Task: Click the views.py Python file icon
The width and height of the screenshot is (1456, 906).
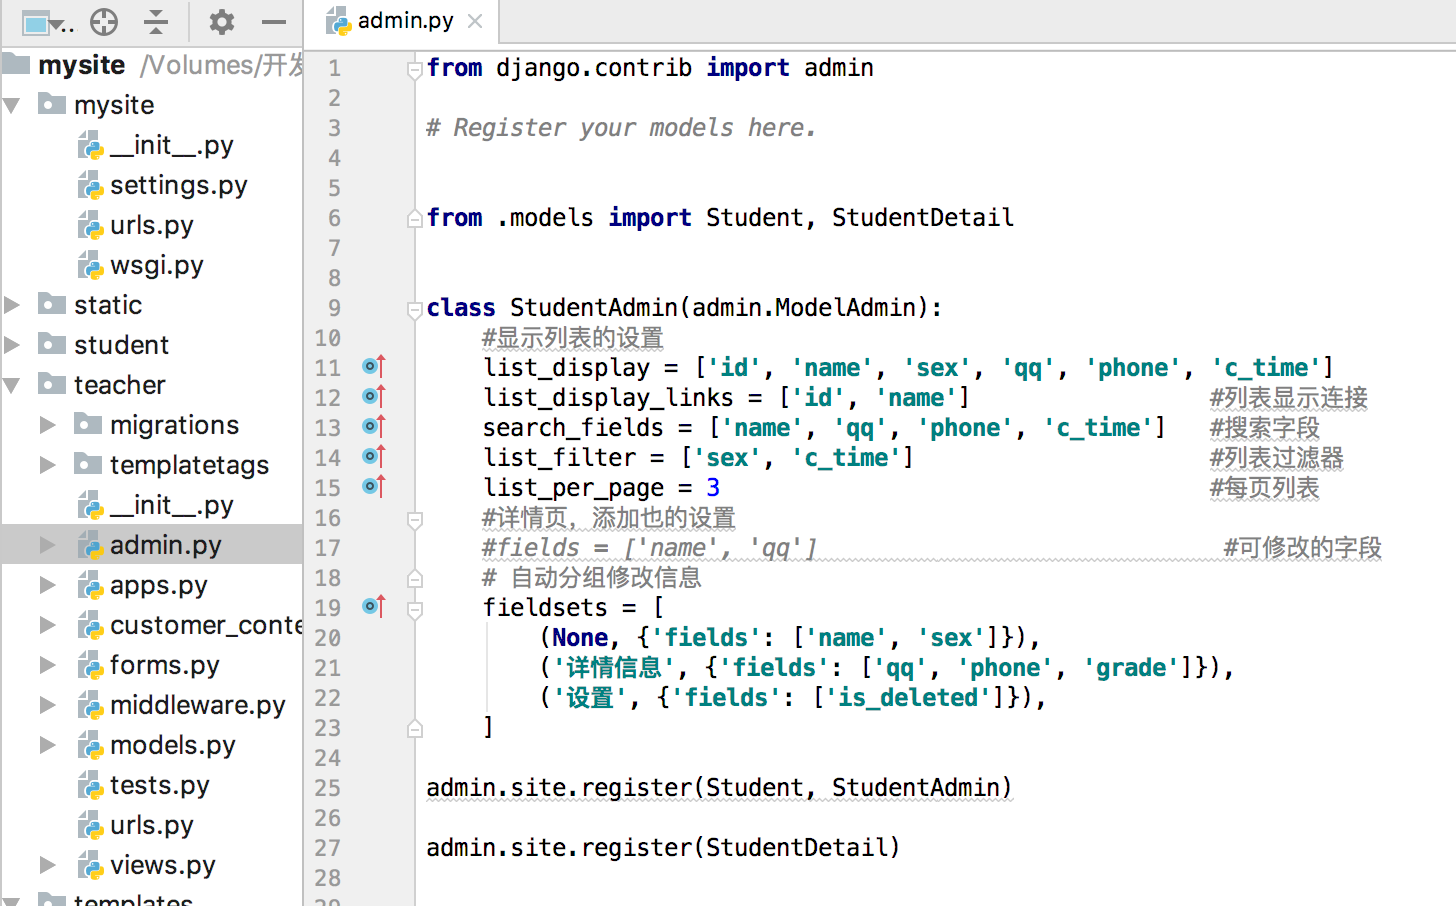Action: (x=90, y=865)
